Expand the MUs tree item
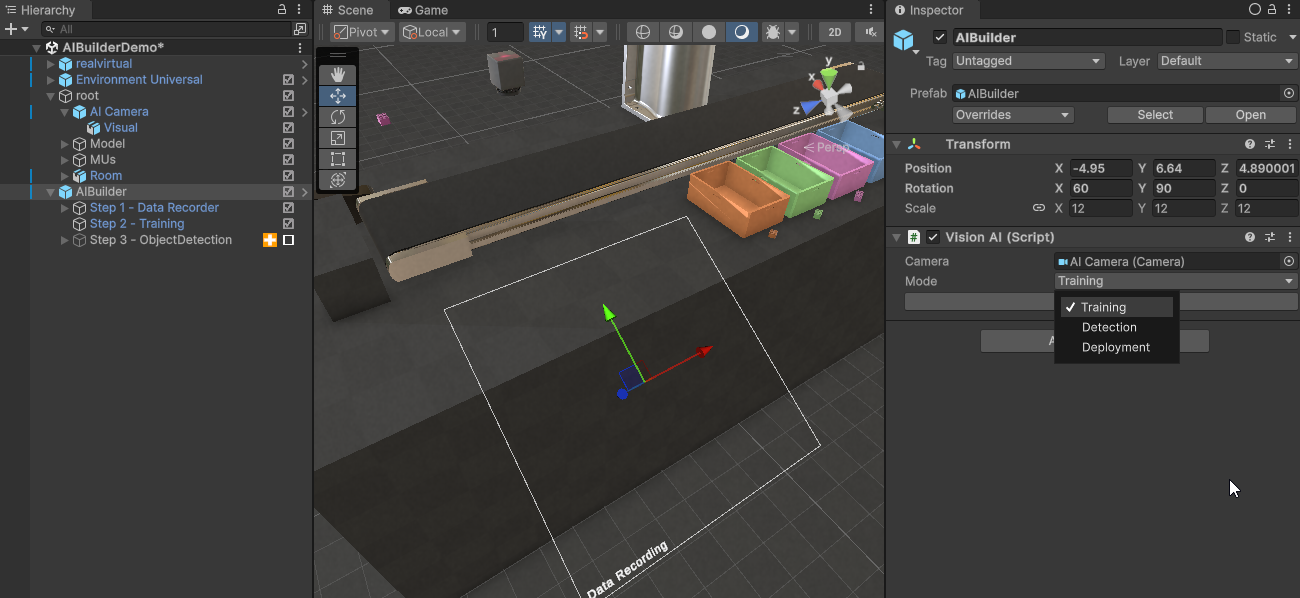Viewport: 1300px width, 598px height. (x=65, y=160)
